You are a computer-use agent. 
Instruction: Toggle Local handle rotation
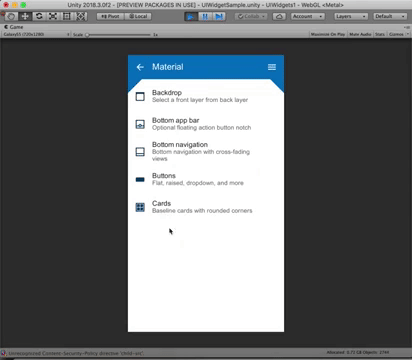tap(138, 16)
